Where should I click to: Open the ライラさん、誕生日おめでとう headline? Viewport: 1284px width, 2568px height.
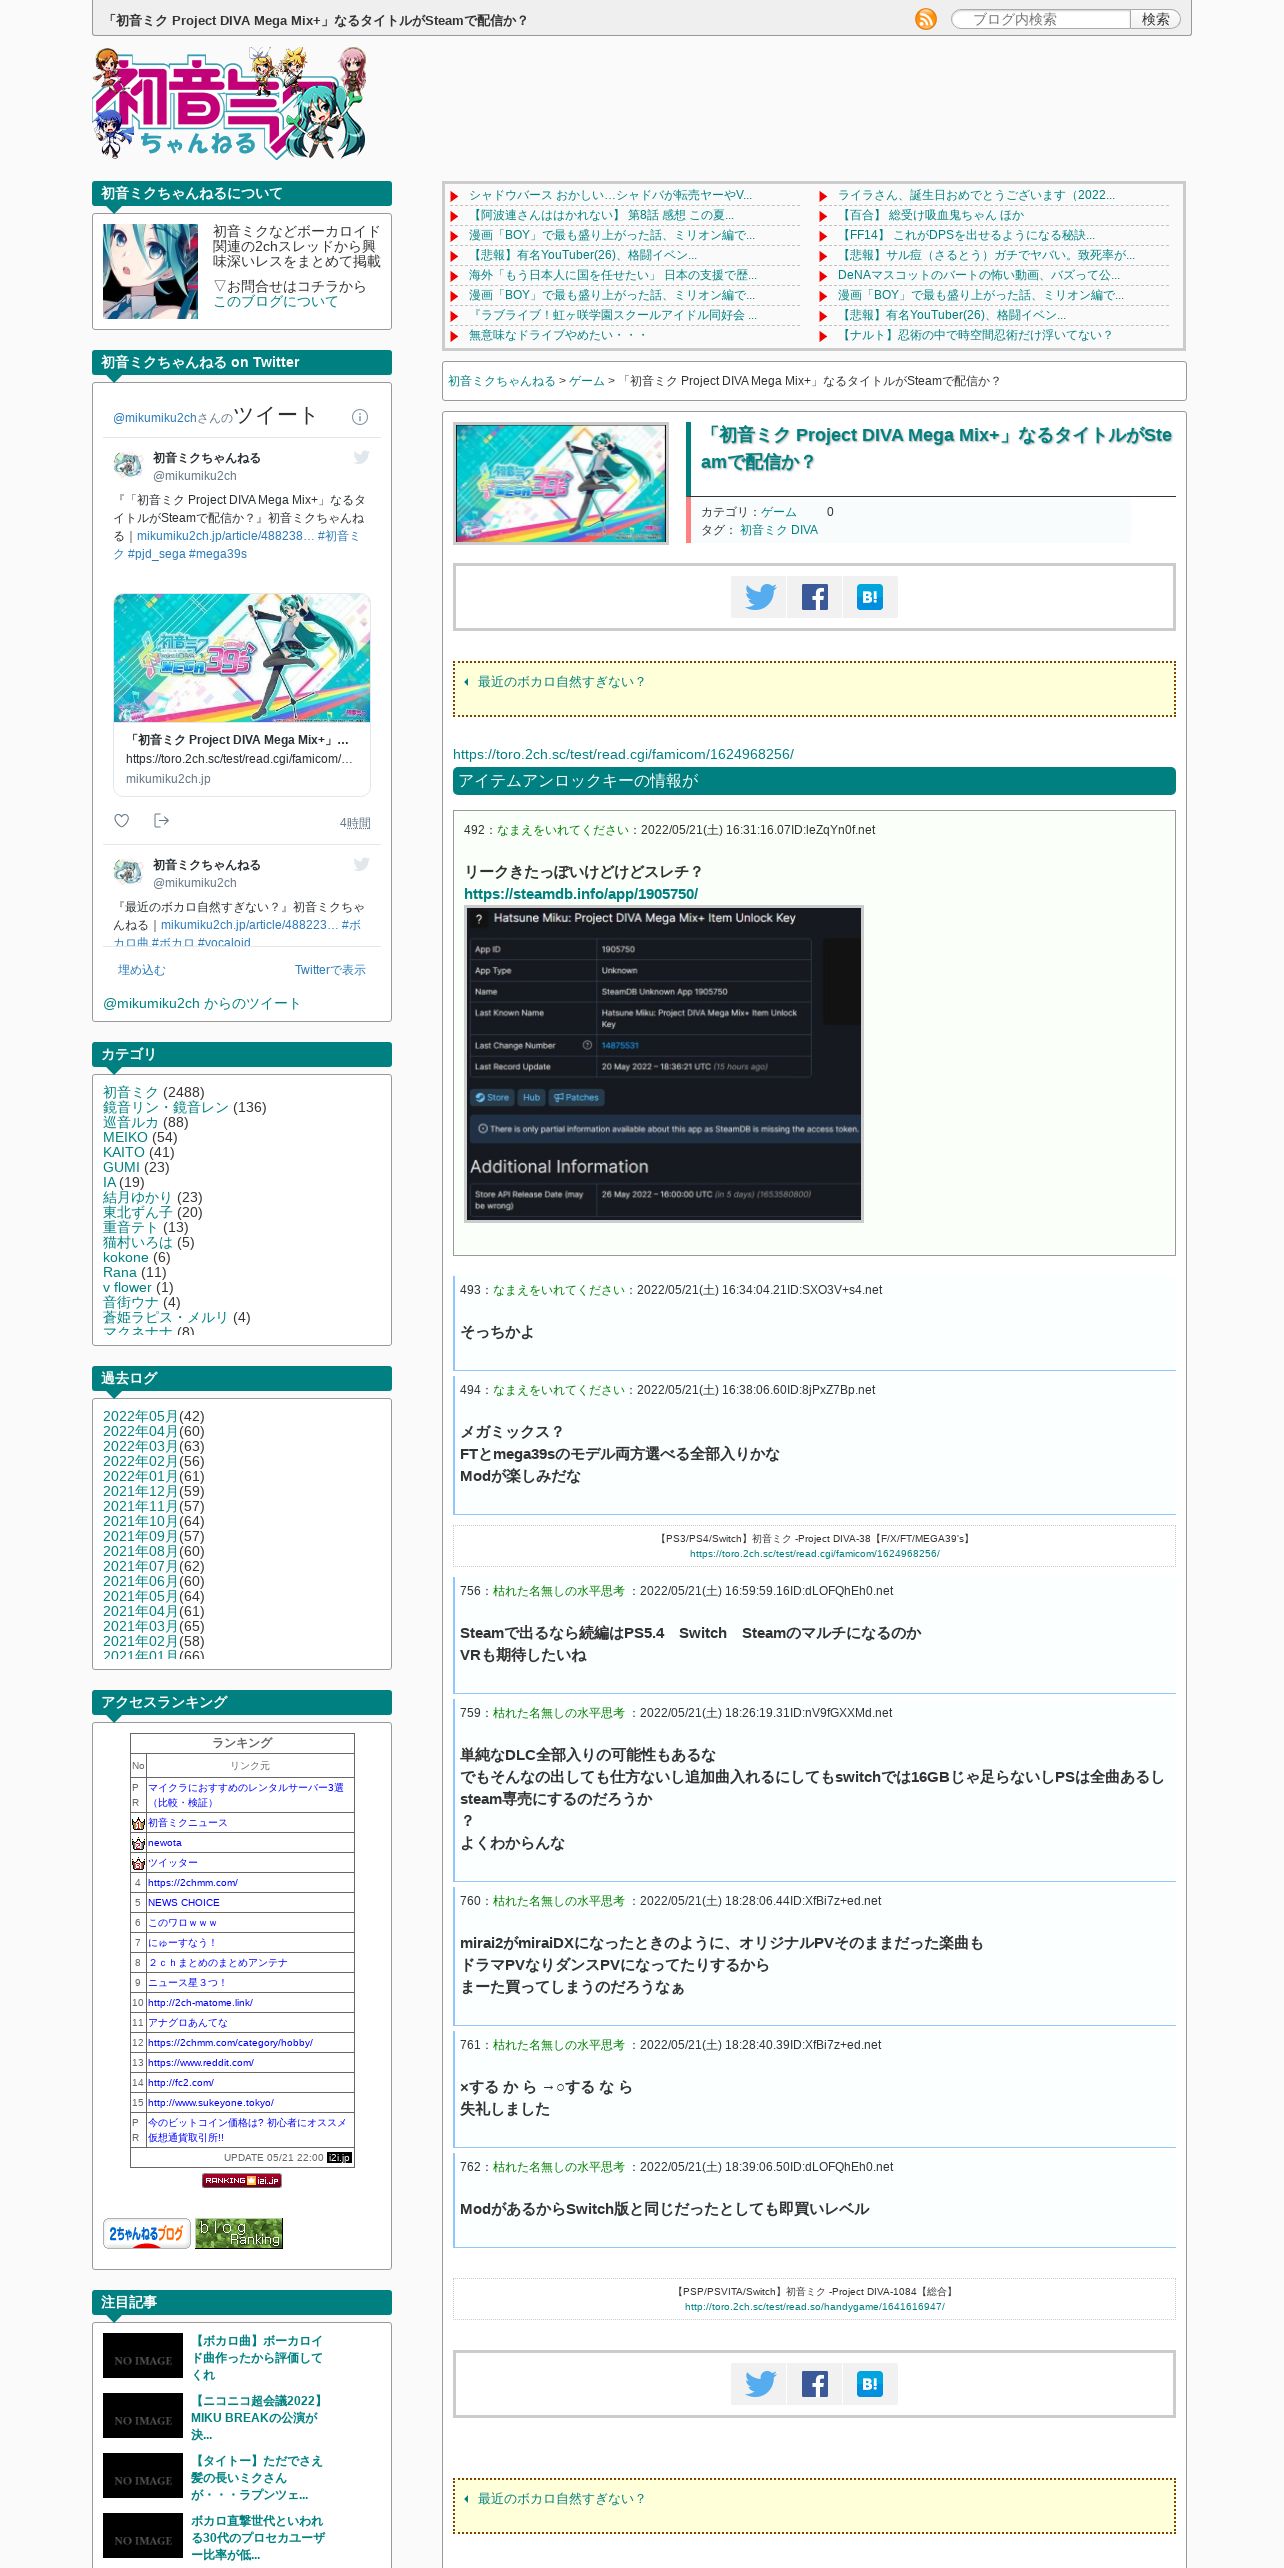click(x=976, y=195)
